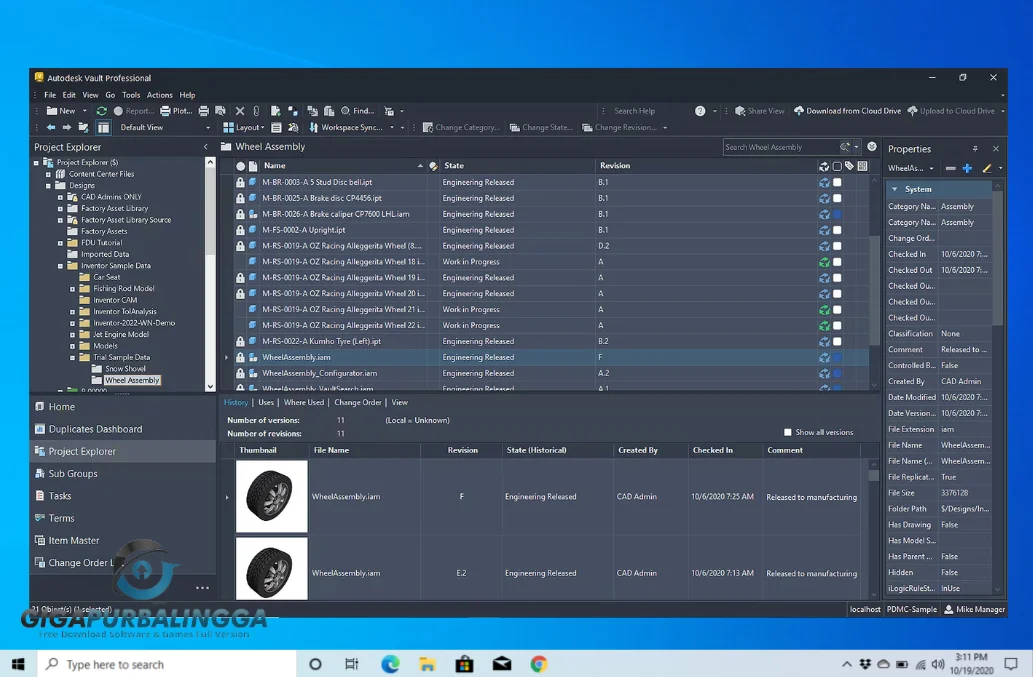The height and width of the screenshot is (677, 1033).
Task: Select the Find icon in the toolbar
Action: coord(345,111)
